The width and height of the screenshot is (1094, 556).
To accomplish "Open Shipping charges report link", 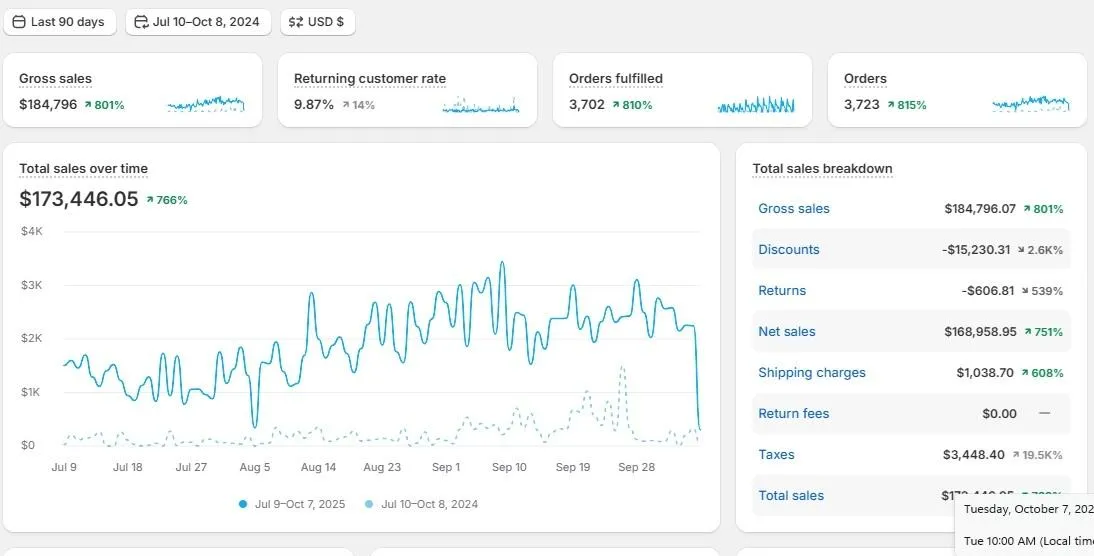I will tap(812, 373).
